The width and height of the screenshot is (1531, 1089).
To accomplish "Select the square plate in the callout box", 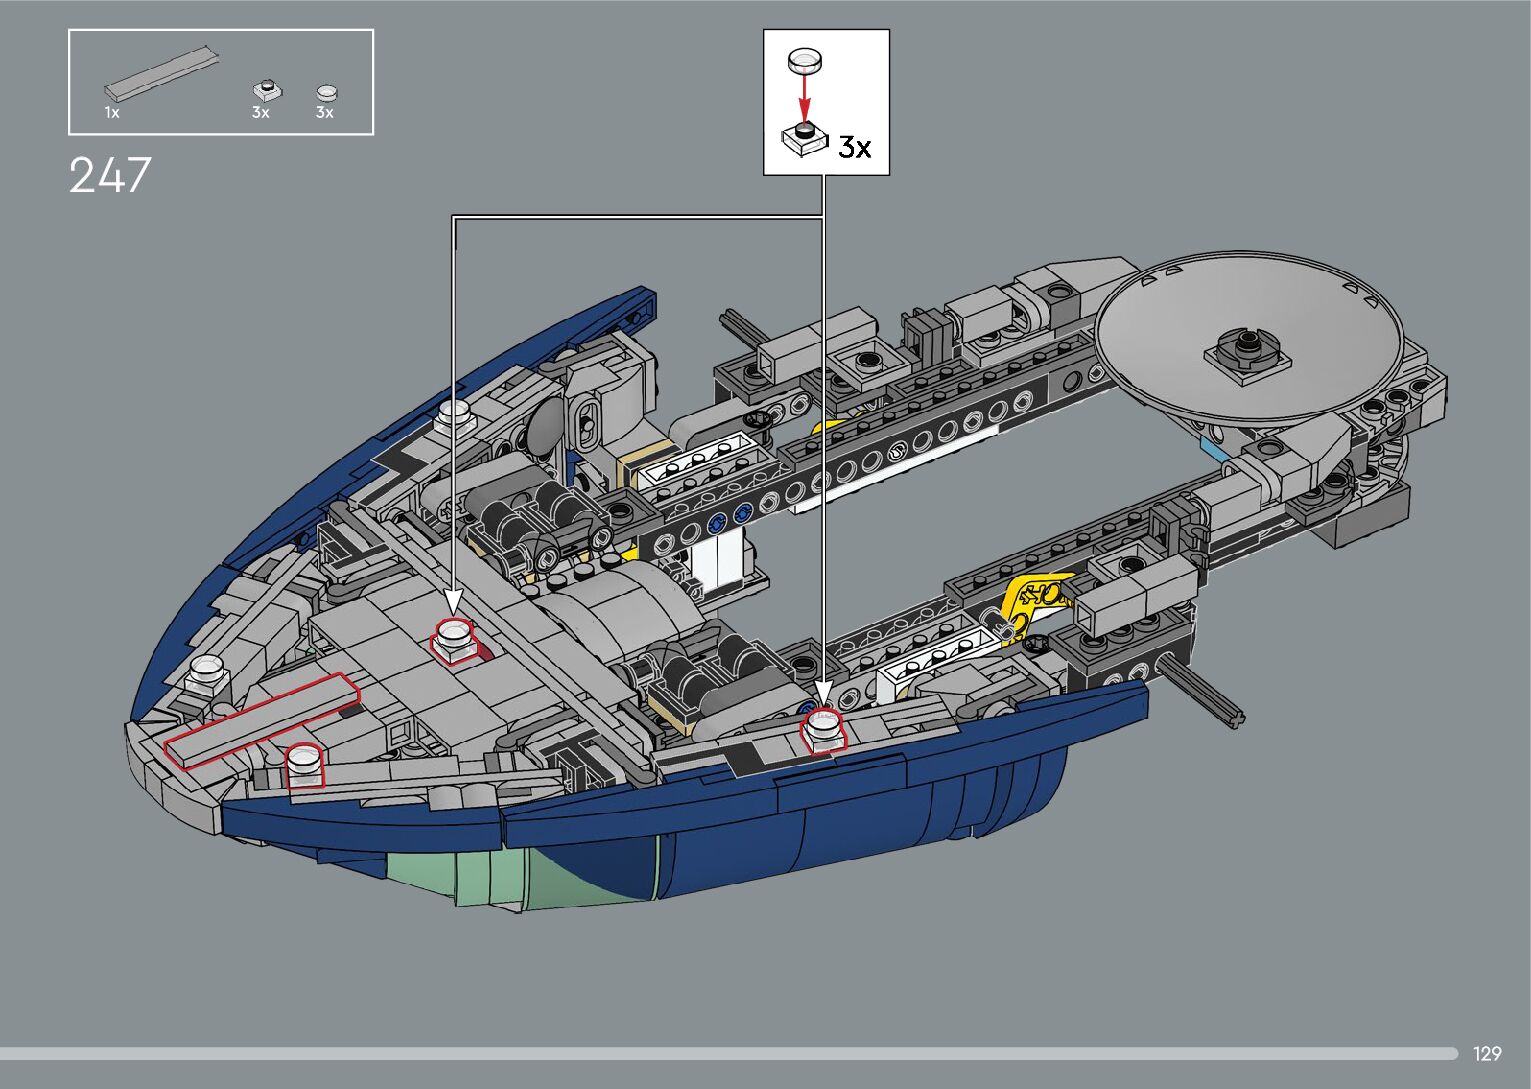I will tap(805, 138).
